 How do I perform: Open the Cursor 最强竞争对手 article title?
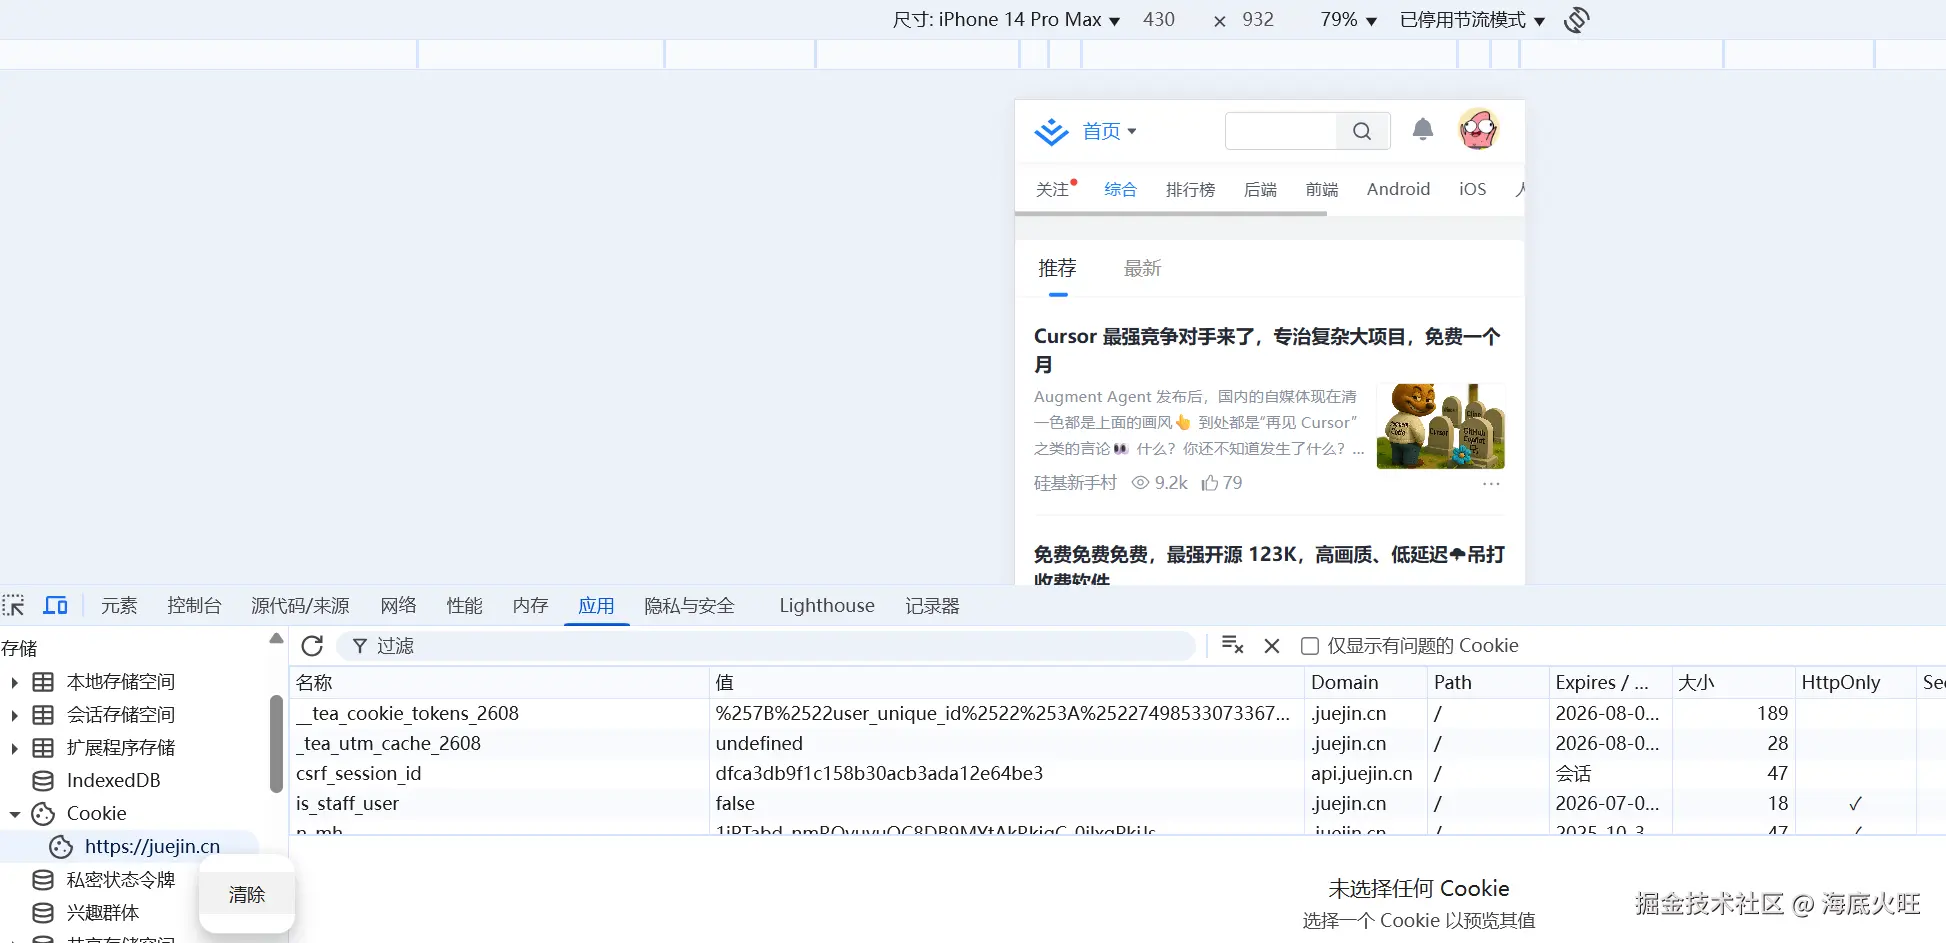(x=1267, y=350)
